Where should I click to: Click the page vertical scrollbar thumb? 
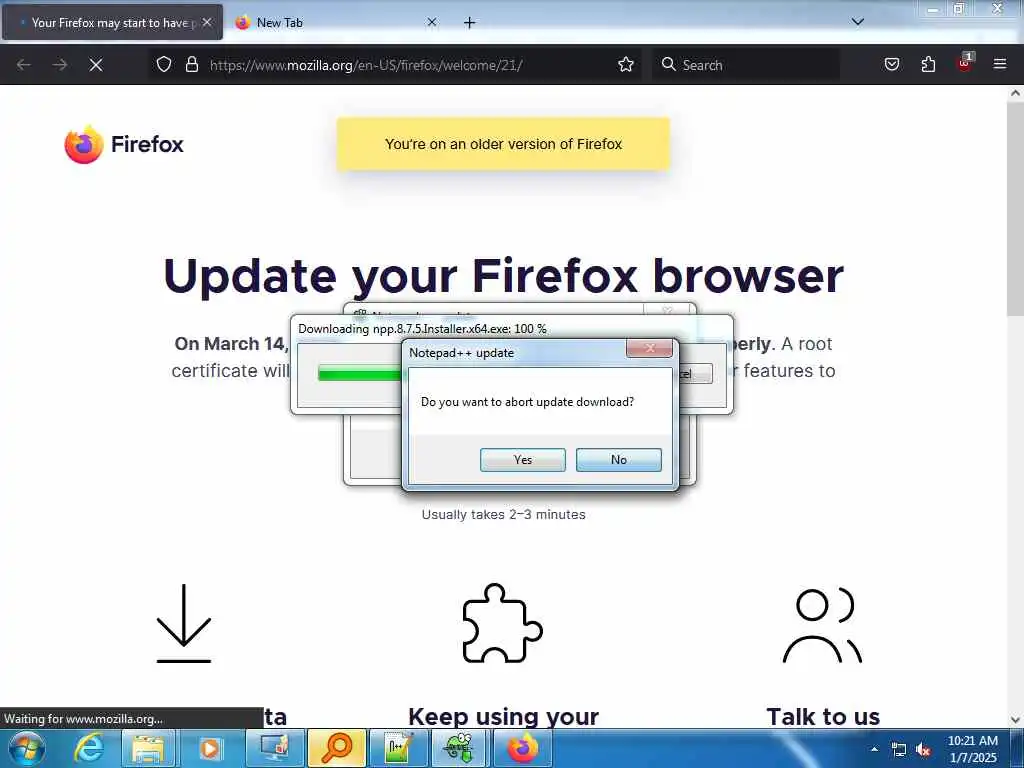1015,208
